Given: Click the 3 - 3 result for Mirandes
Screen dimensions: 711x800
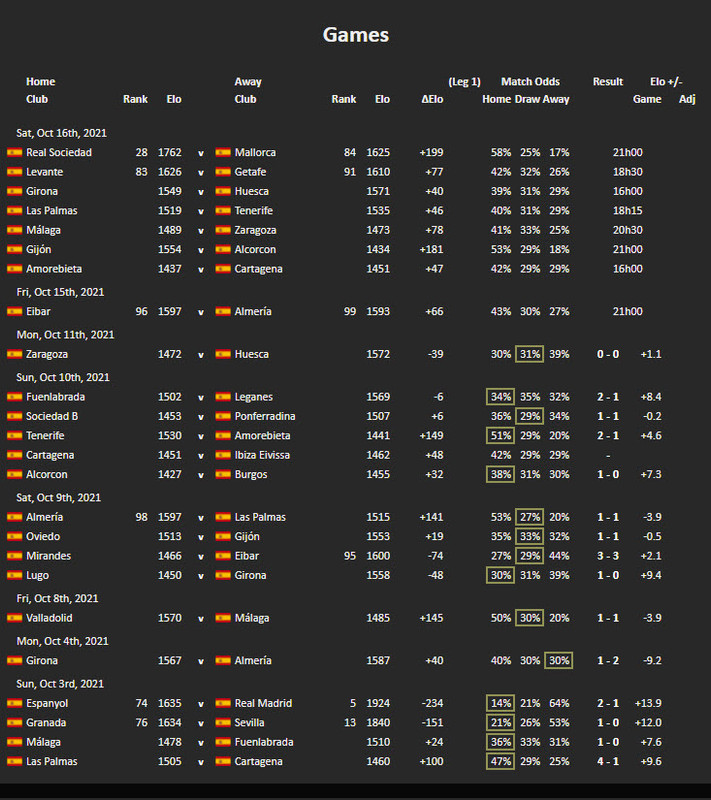Looking at the screenshot, I should (608, 556).
